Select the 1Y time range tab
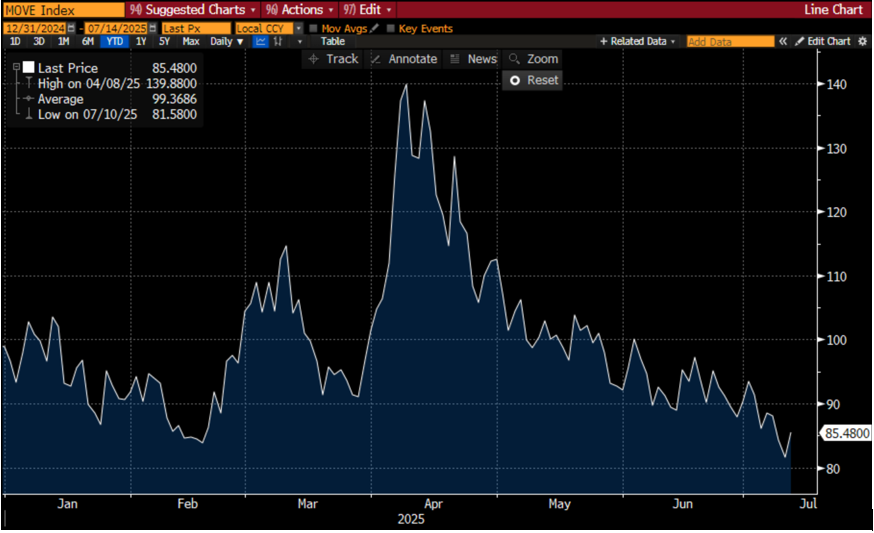 point(141,41)
